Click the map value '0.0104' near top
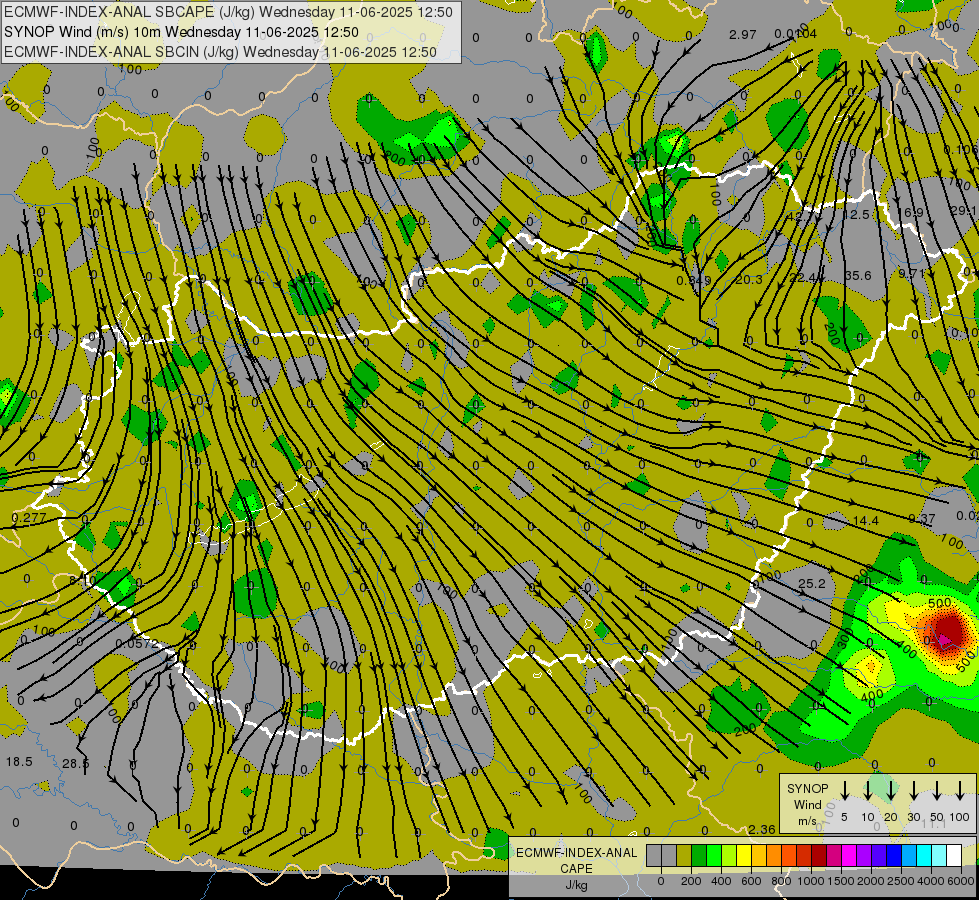This screenshot has height=900, width=979. [x=795, y=34]
